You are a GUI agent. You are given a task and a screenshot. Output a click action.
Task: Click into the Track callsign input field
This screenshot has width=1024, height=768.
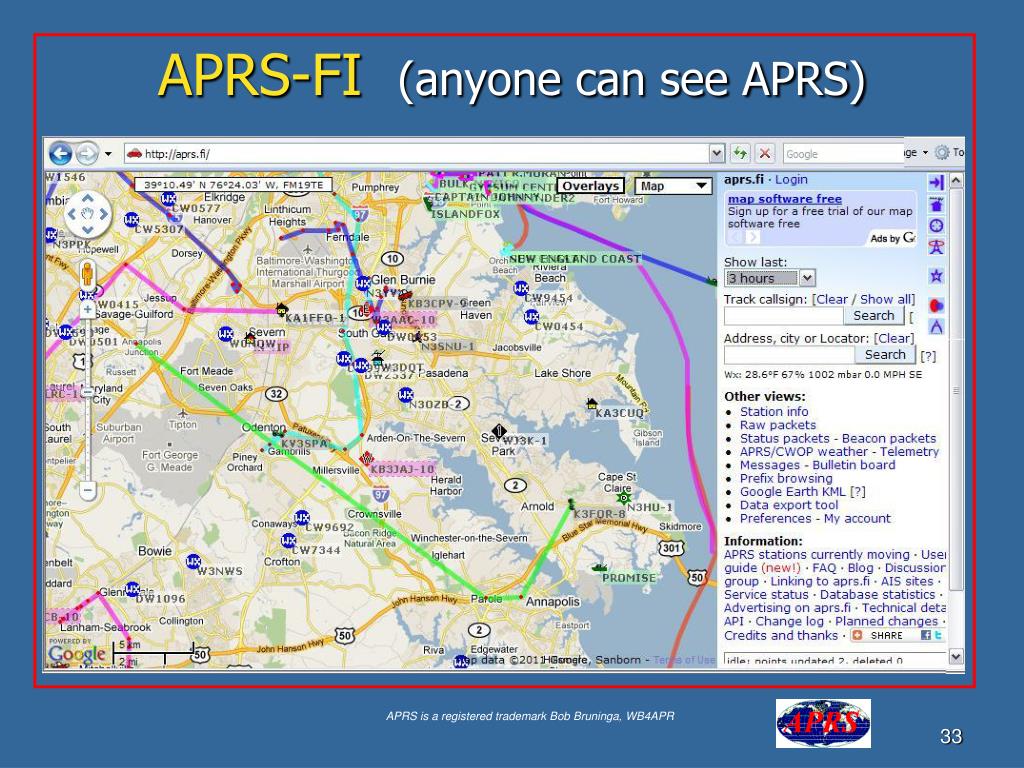tap(783, 316)
